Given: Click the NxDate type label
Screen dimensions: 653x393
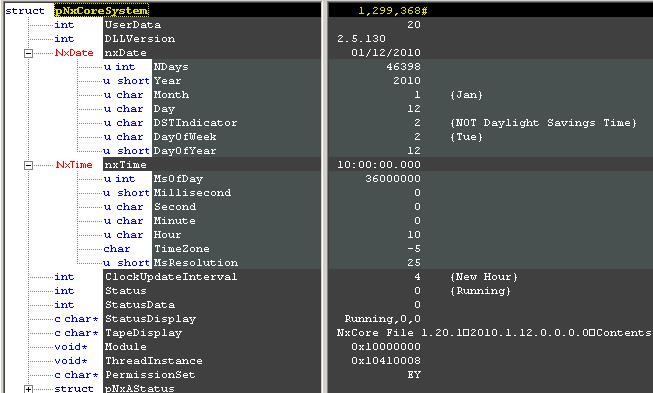Looking at the screenshot, I should 74,53.
